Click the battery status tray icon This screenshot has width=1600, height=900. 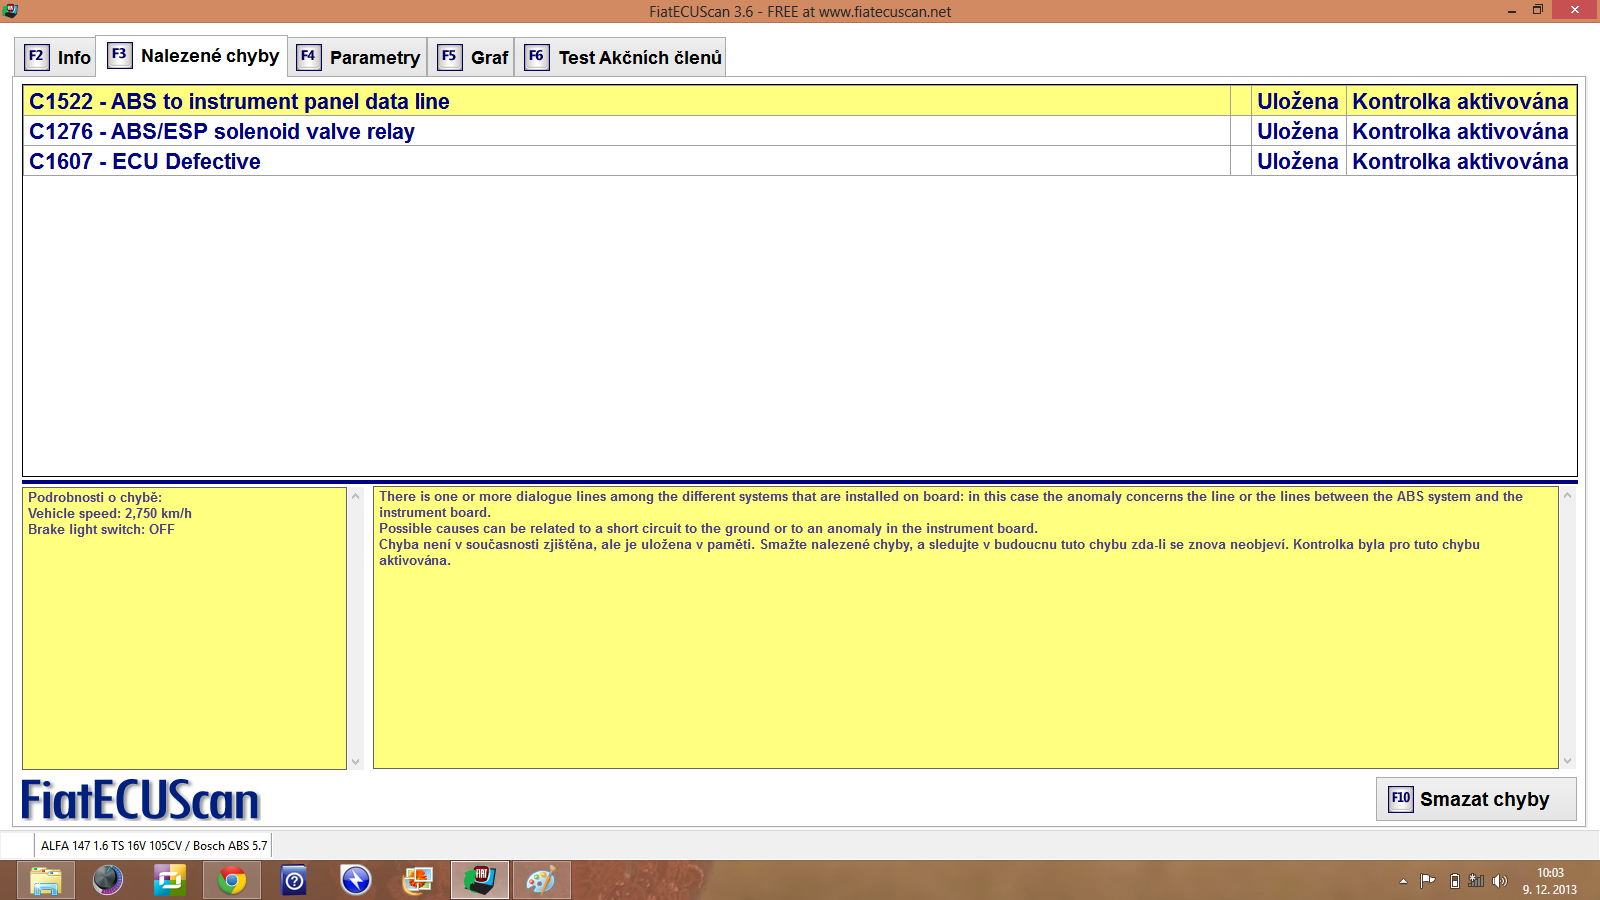point(1455,881)
